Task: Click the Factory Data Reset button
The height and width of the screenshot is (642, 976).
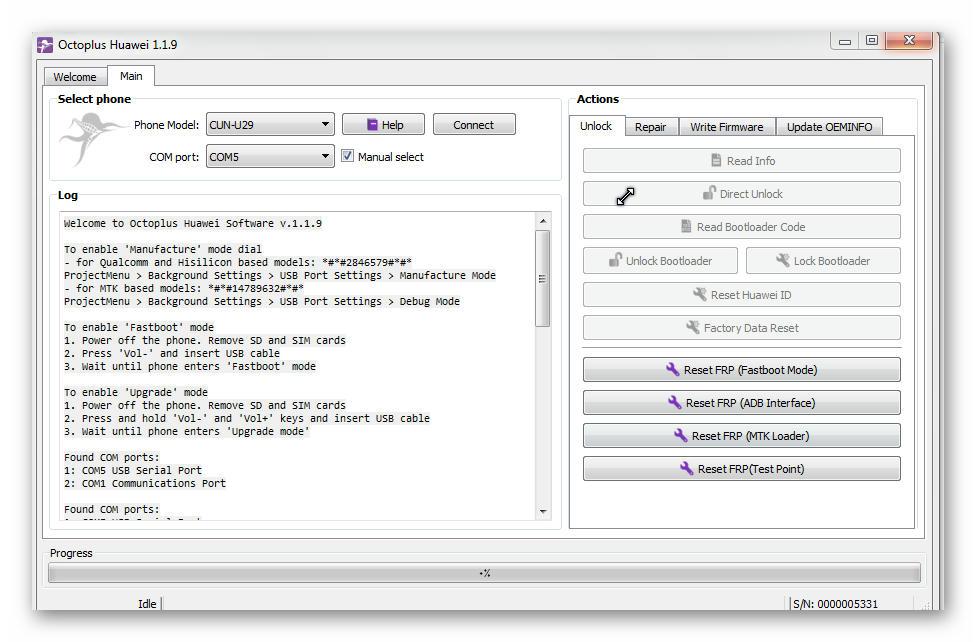Action: (741, 328)
